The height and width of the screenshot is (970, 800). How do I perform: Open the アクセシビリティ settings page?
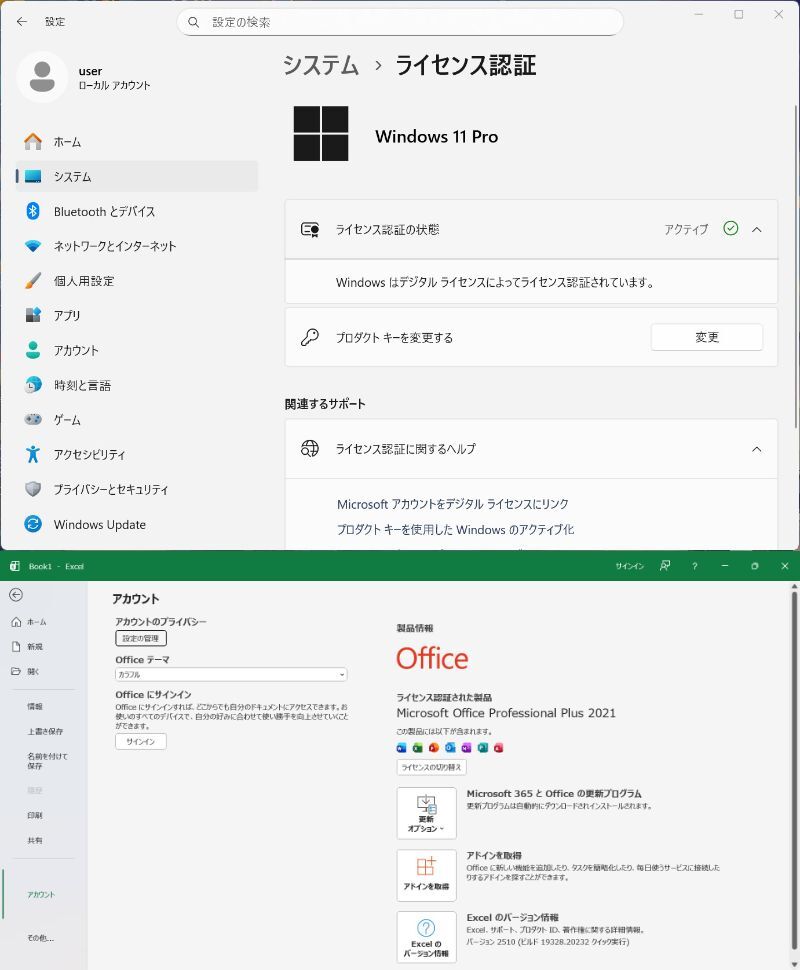coord(89,454)
